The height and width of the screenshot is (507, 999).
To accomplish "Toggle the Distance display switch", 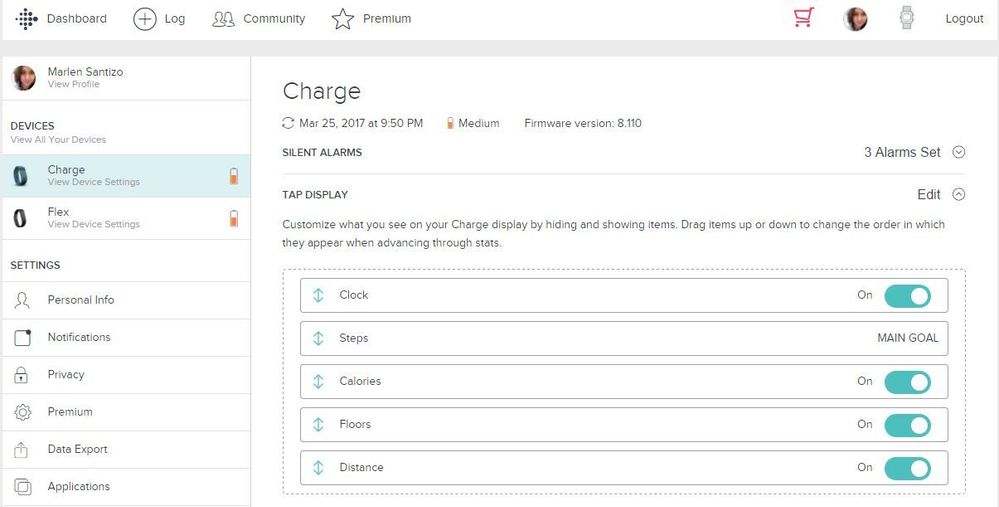I will click(907, 468).
